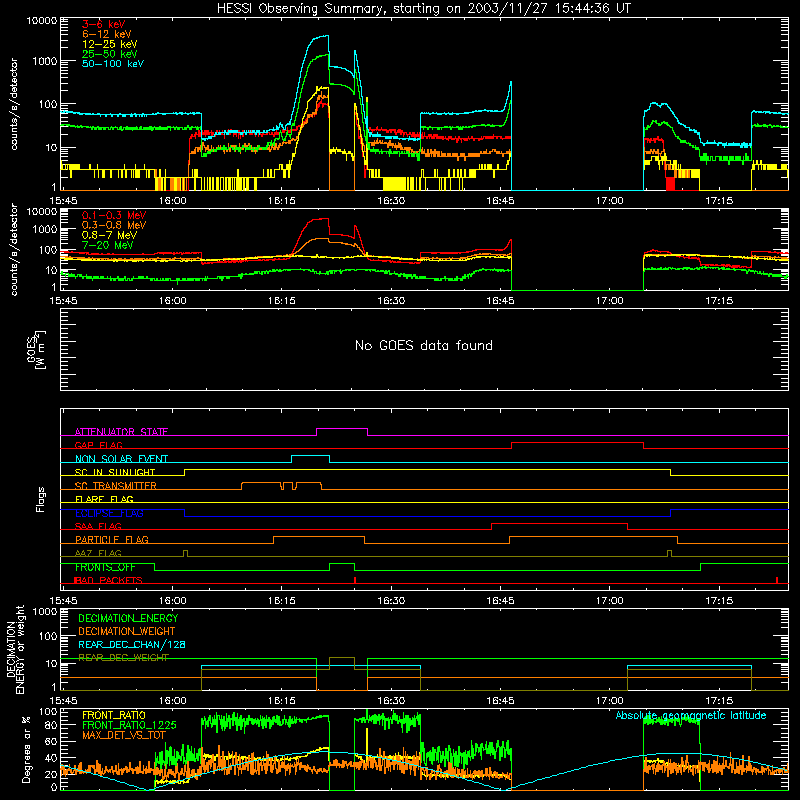Select 17:15 tick label under decimation panel
Screen dimensions: 800x800
tap(719, 701)
